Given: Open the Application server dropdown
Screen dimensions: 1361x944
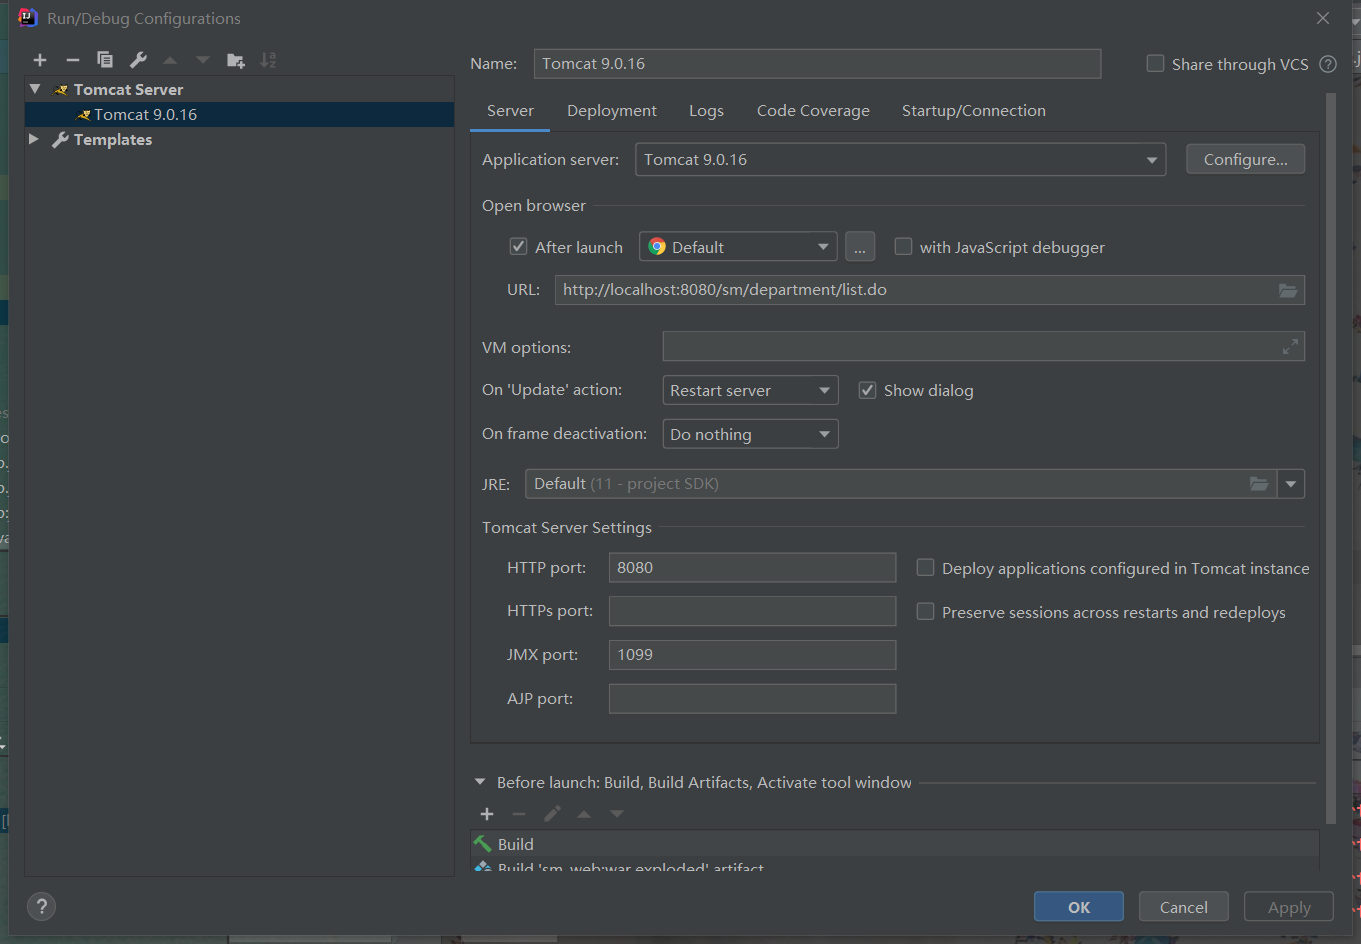Looking at the screenshot, I should (900, 160).
